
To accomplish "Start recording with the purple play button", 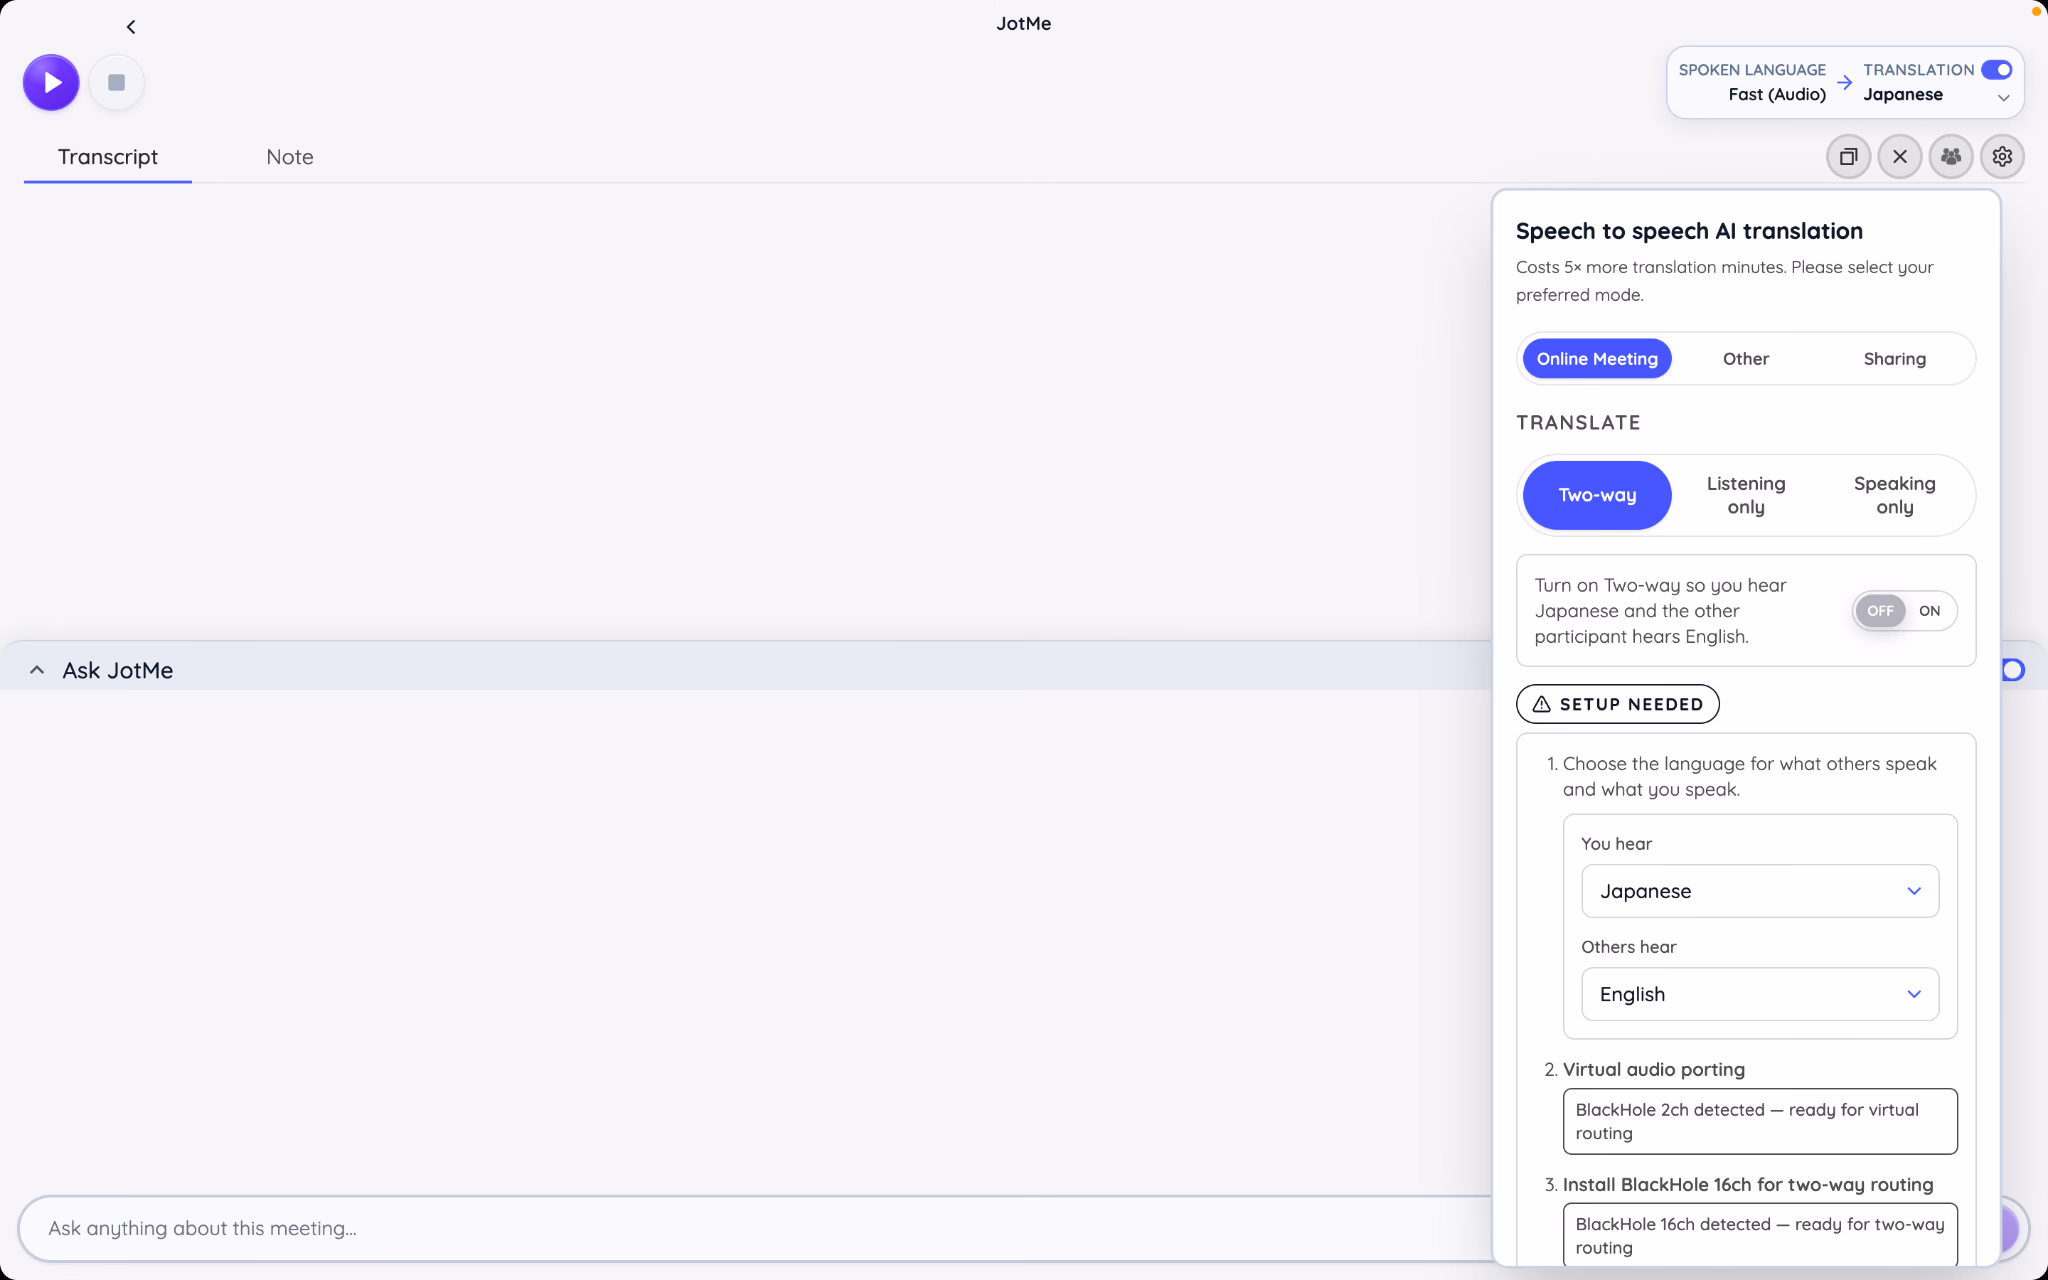I will [x=51, y=82].
